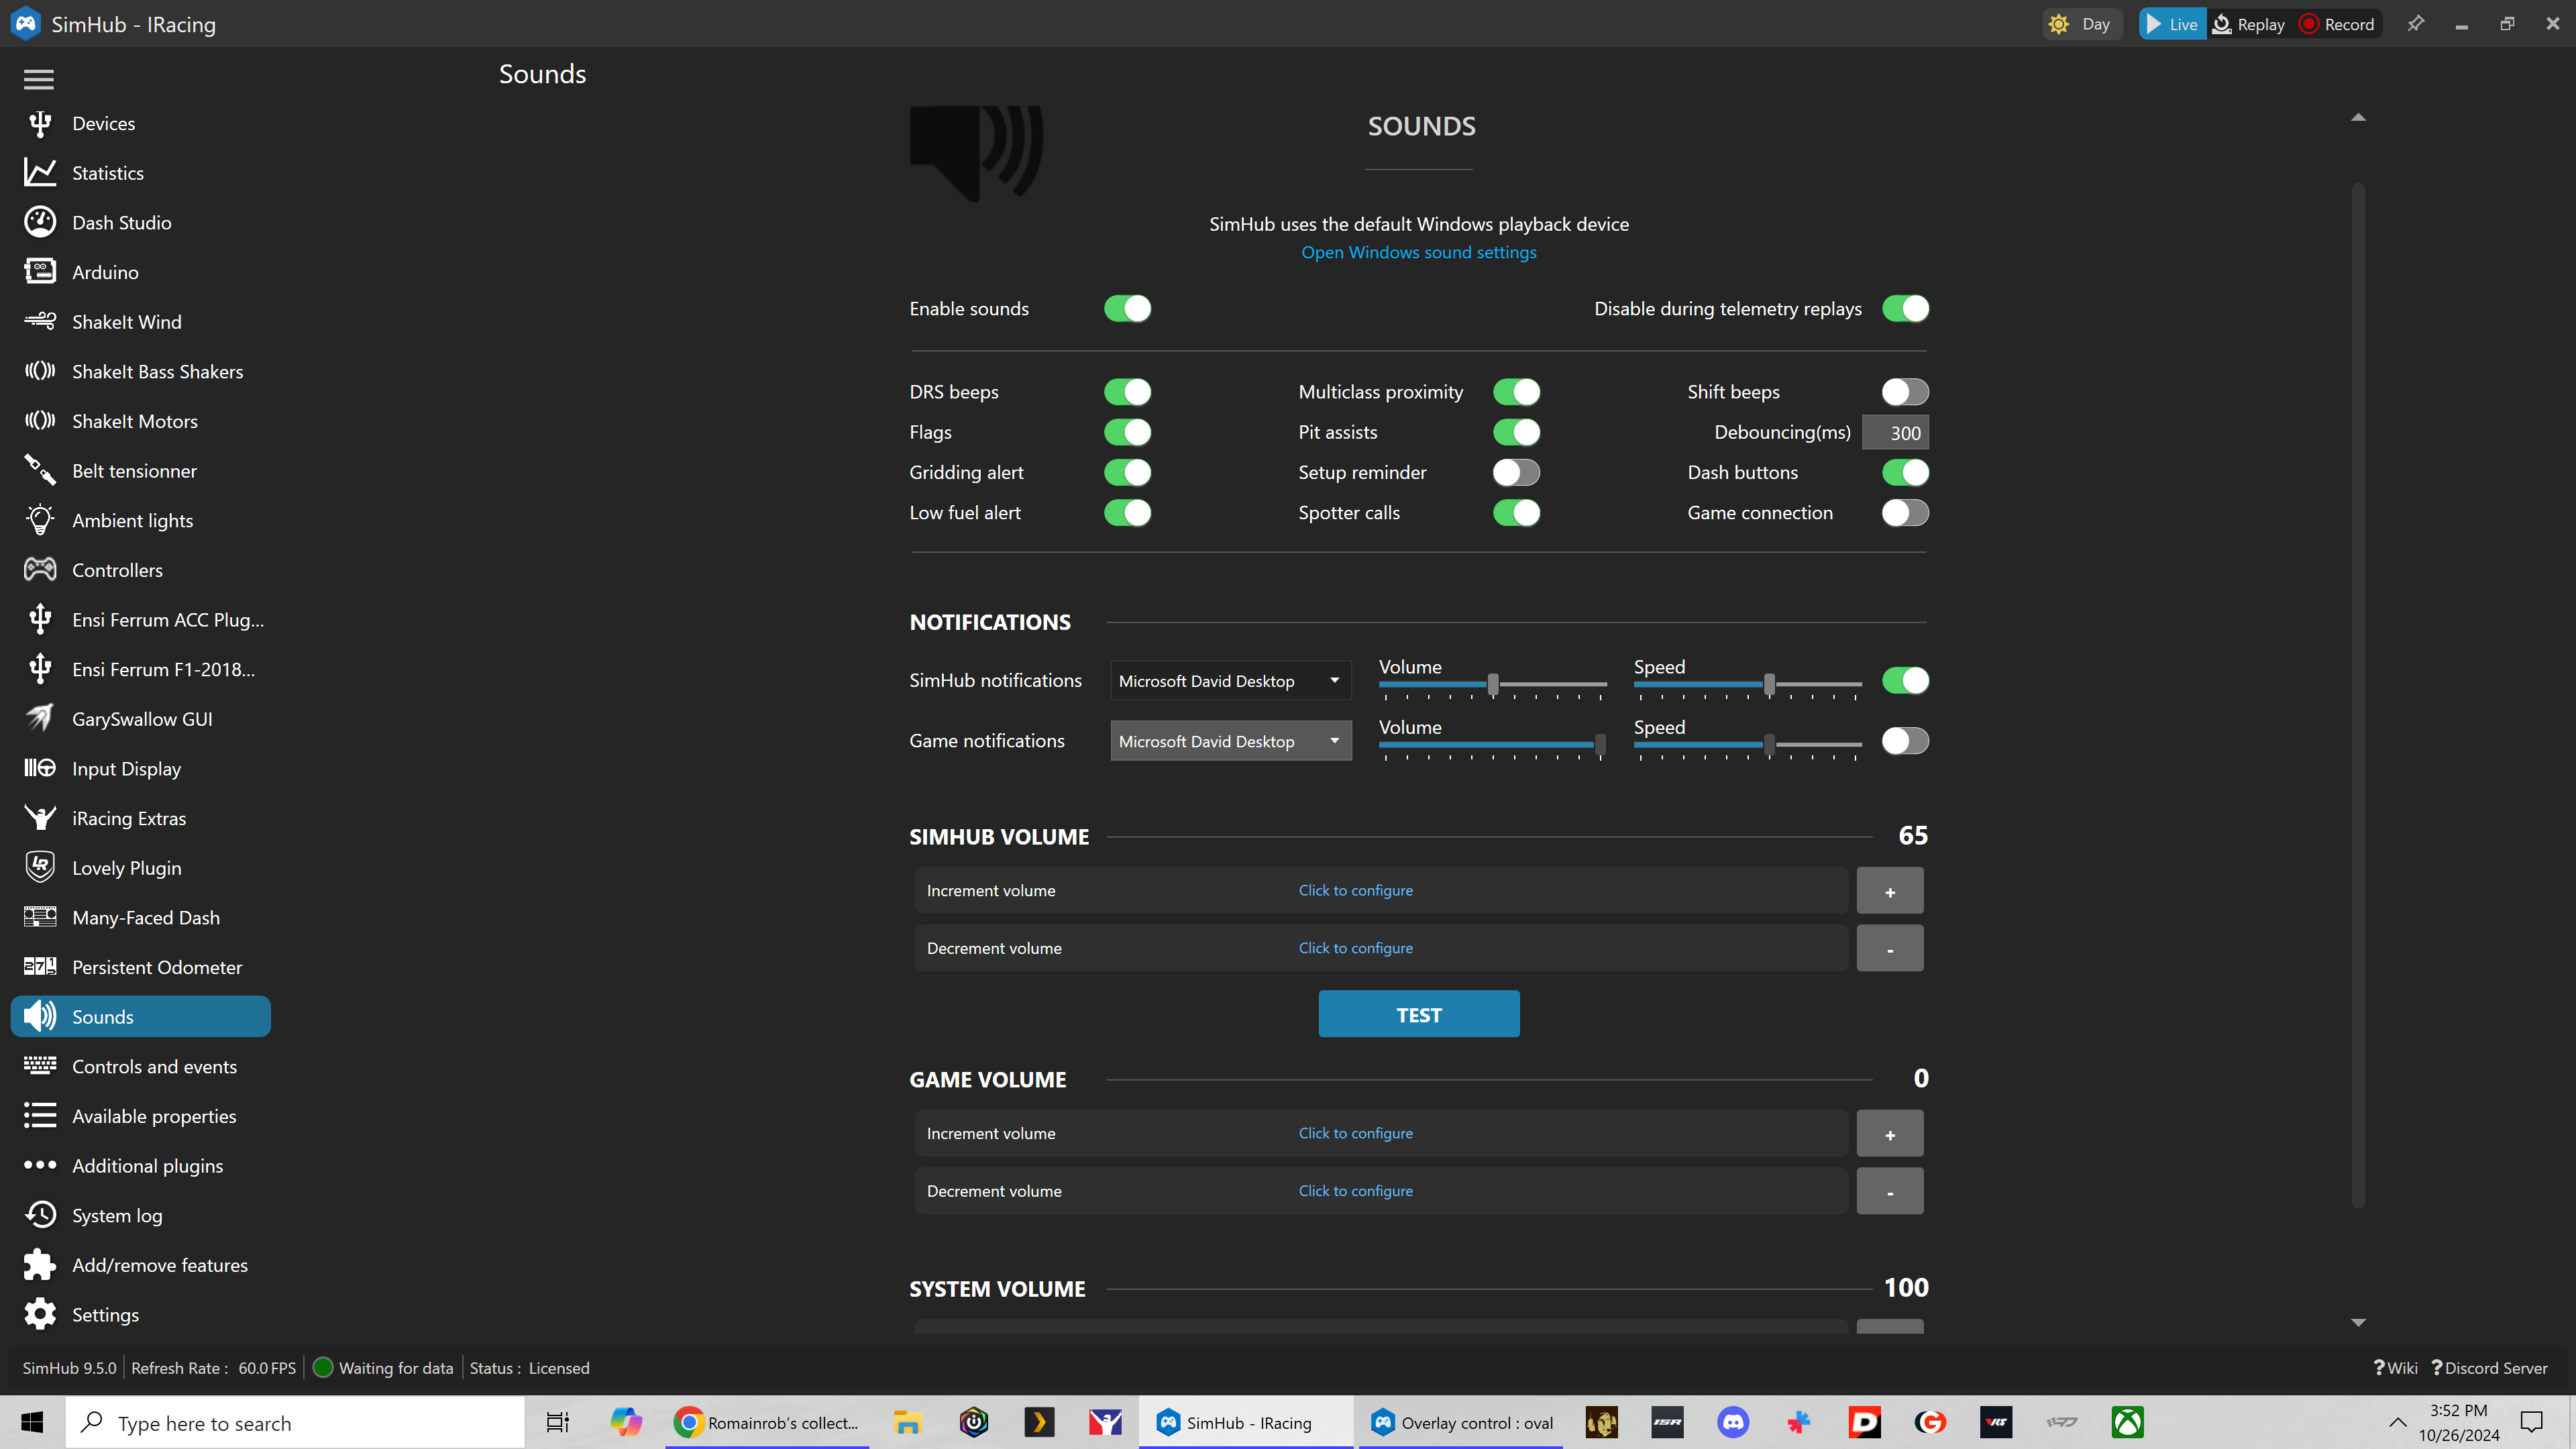Toggle the Flags sound switch
The image size is (2576, 1449).
click(1127, 432)
